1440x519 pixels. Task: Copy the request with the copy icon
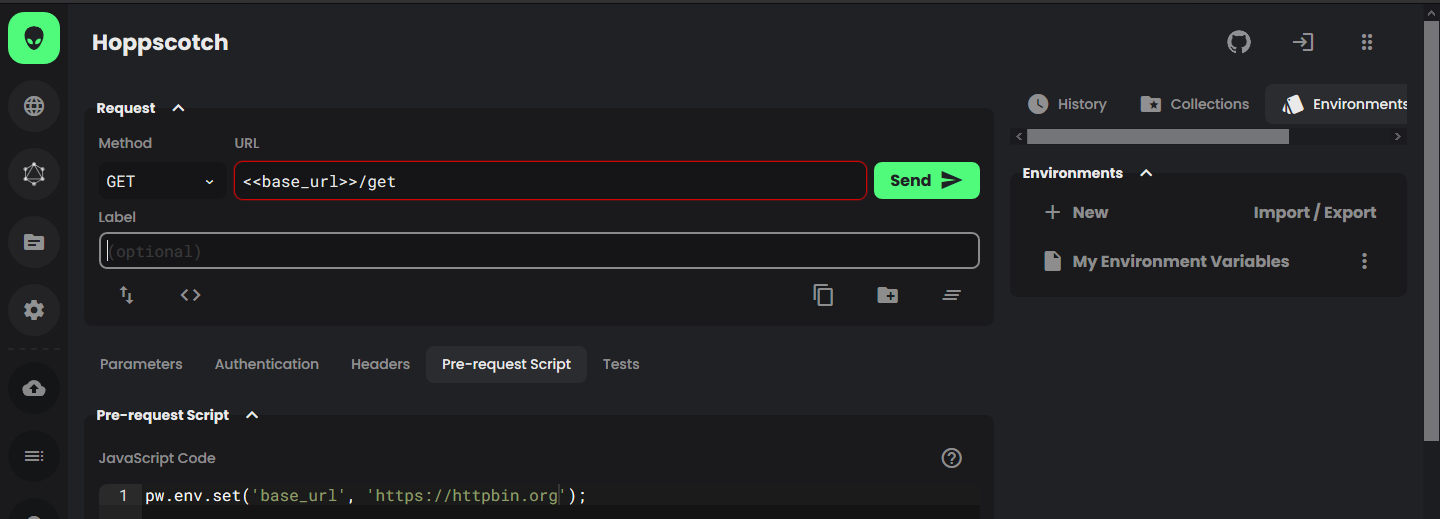(x=823, y=295)
